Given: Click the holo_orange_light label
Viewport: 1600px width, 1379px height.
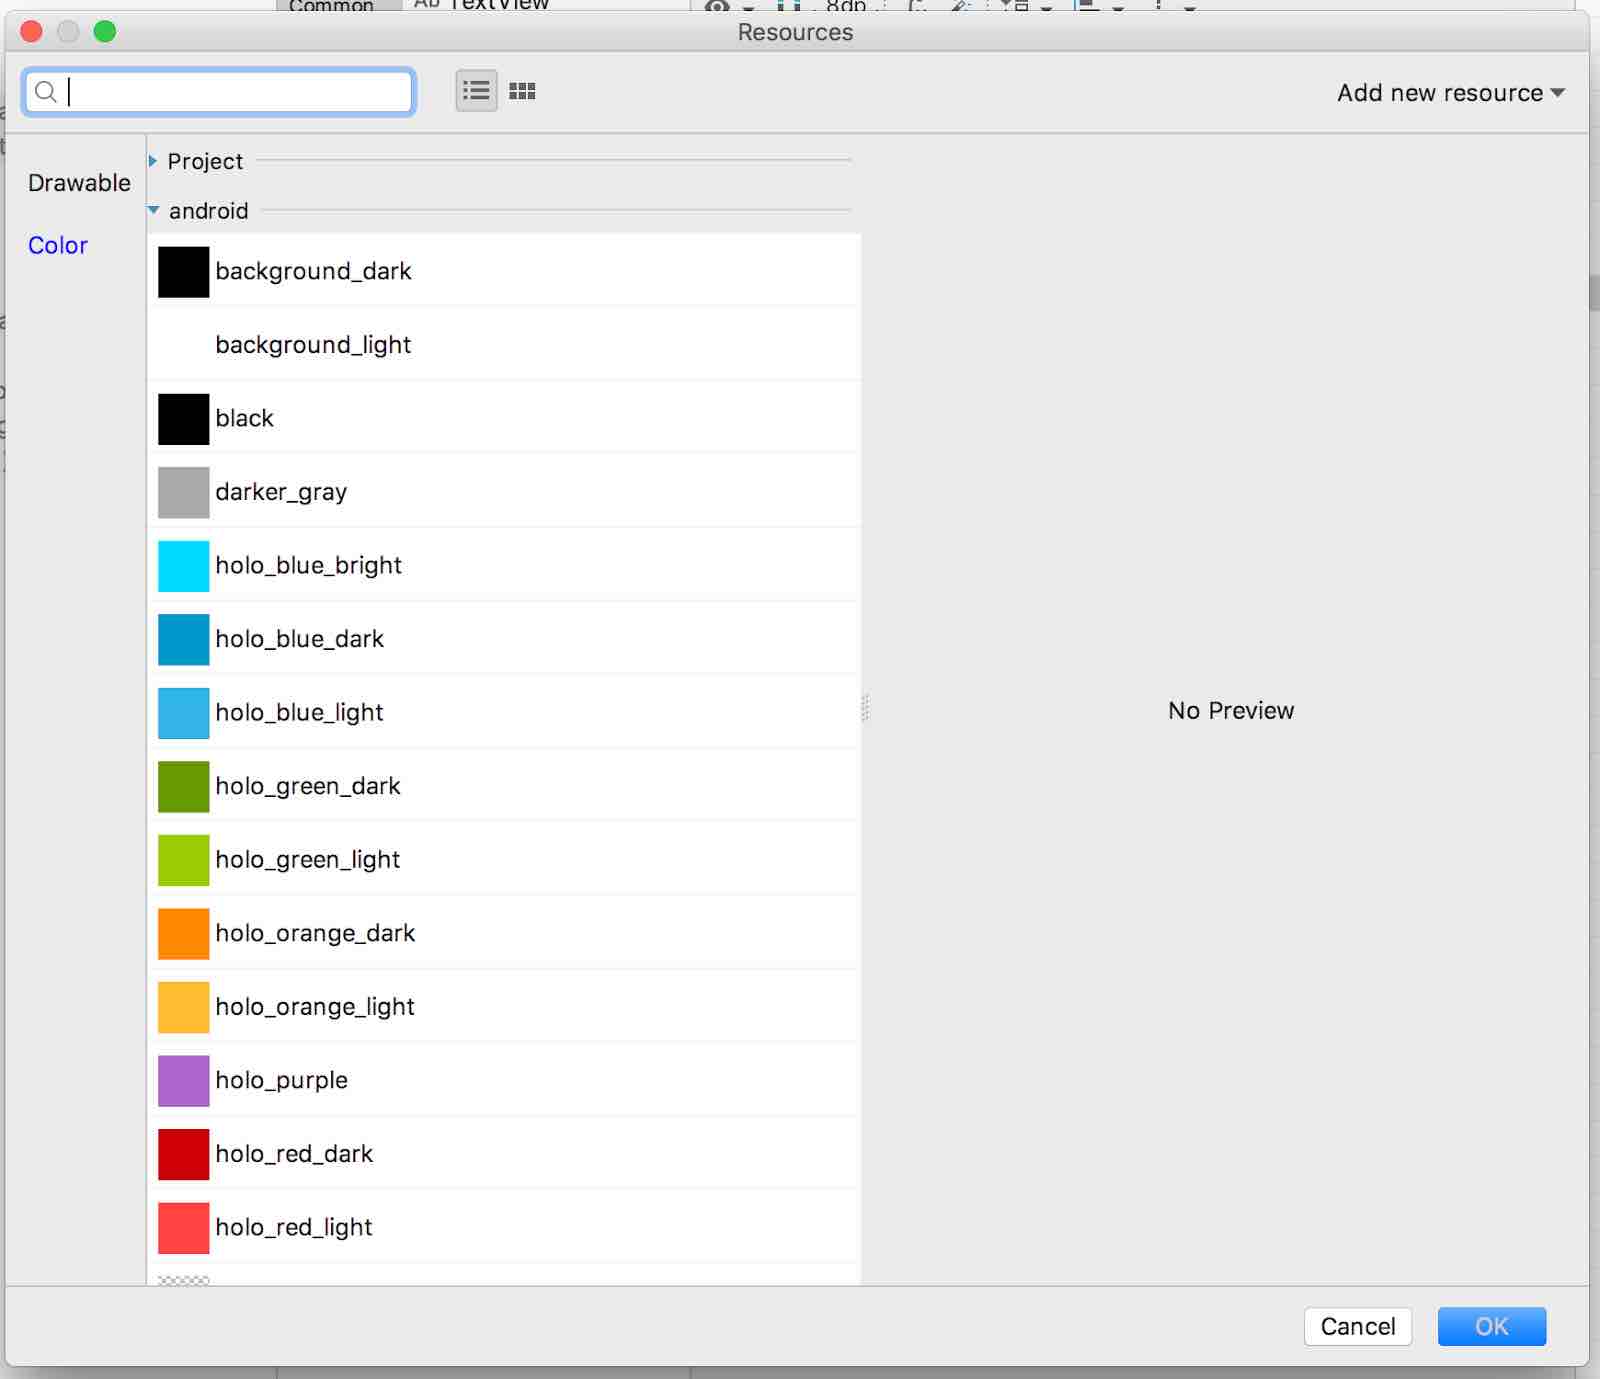Looking at the screenshot, I should (314, 1006).
